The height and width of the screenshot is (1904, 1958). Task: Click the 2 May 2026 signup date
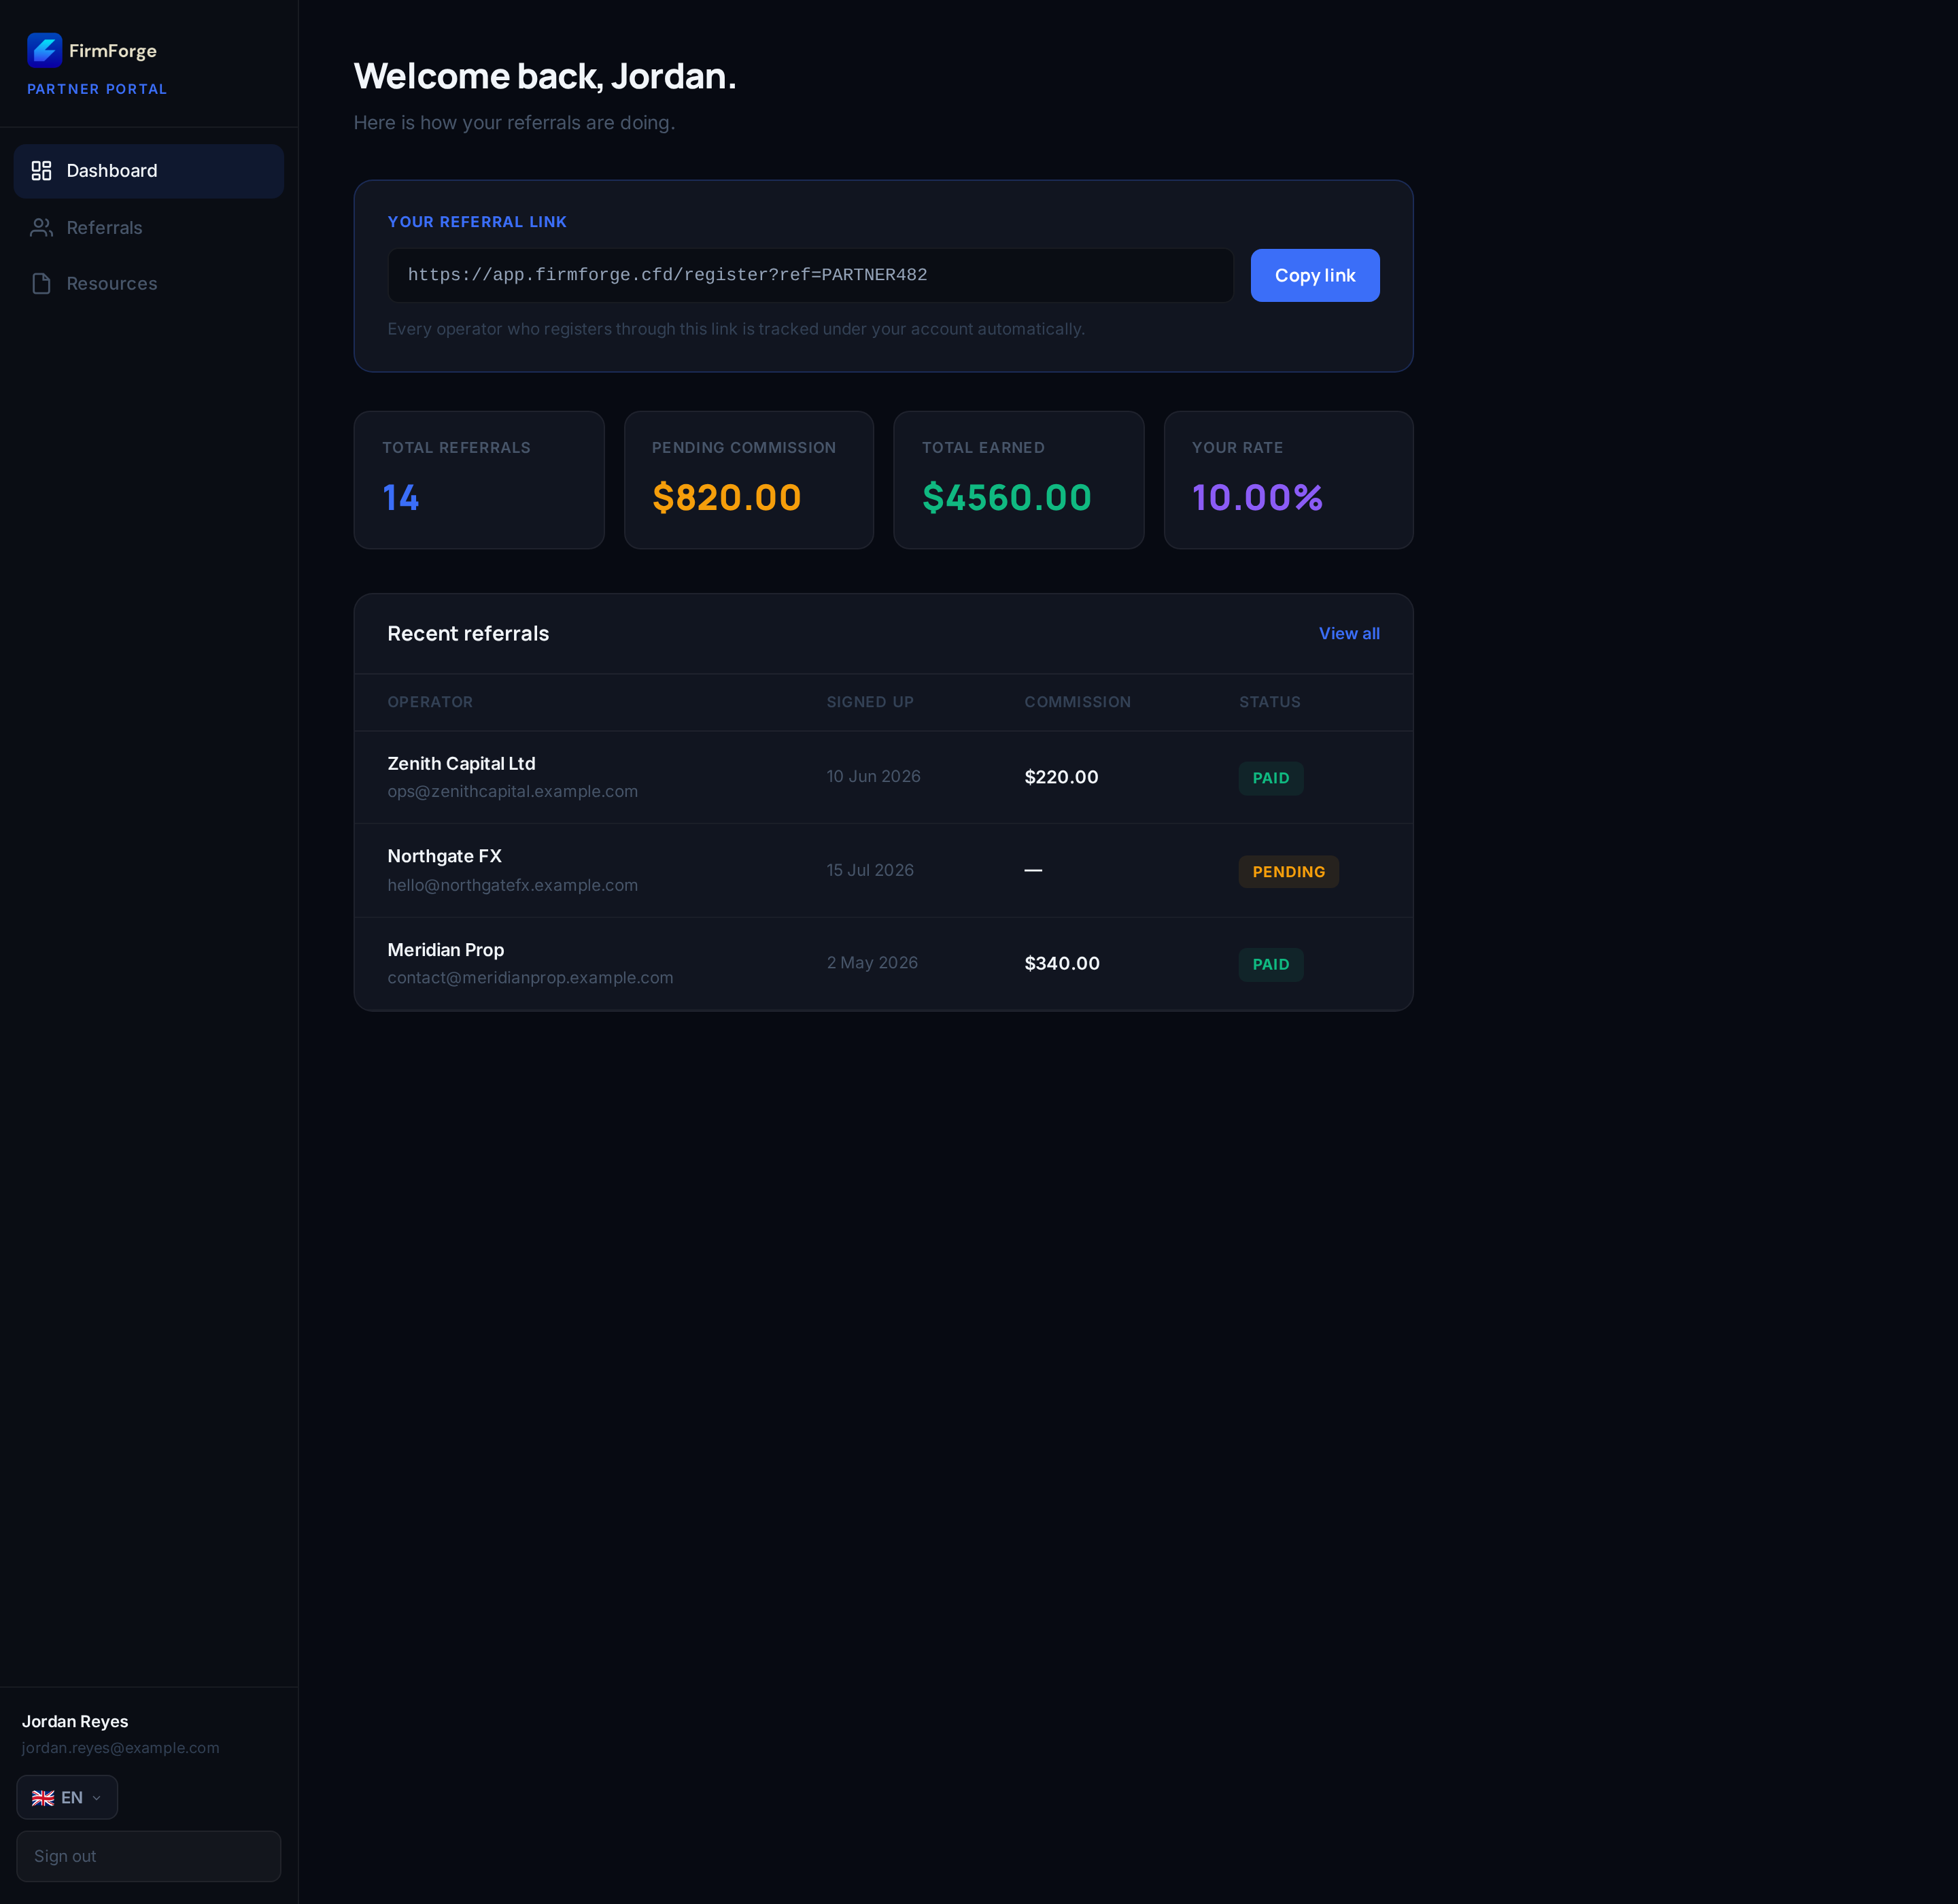coord(872,963)
